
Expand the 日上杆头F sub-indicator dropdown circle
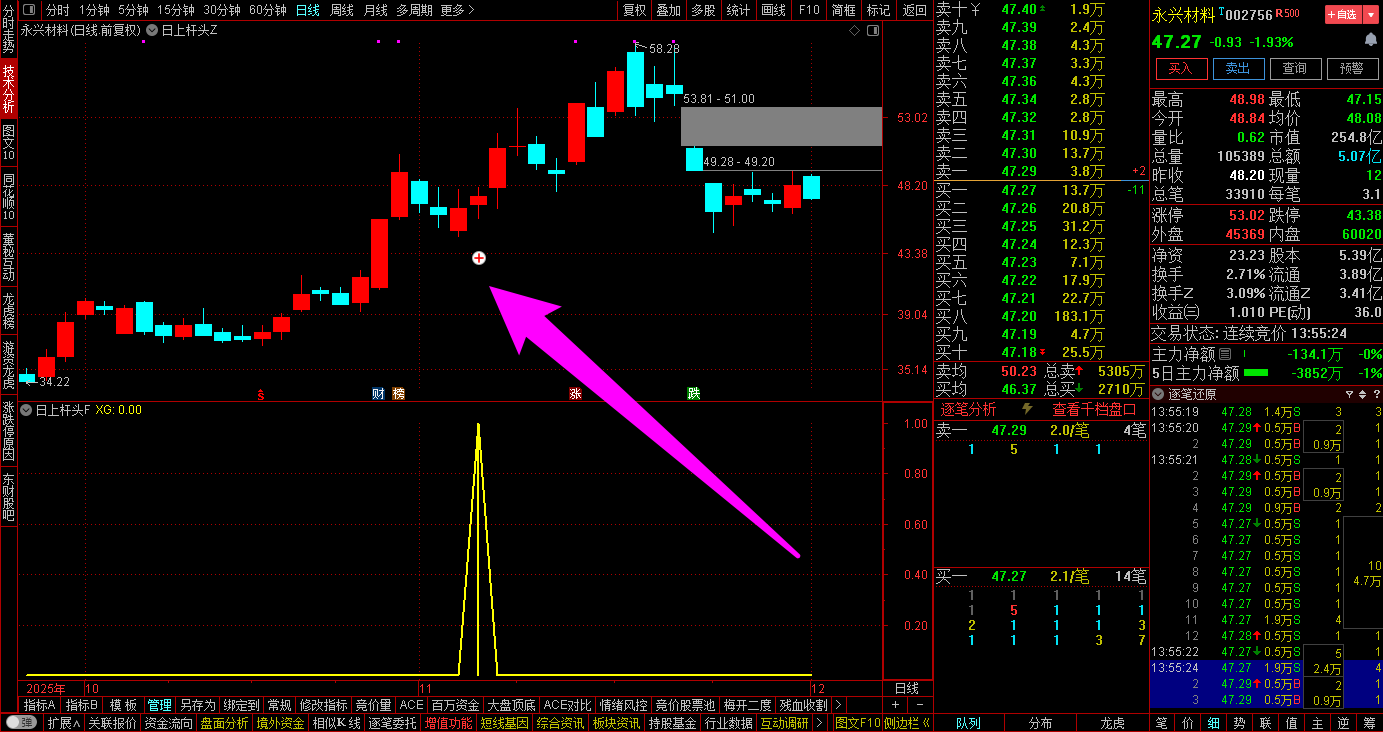click(26, 410)
